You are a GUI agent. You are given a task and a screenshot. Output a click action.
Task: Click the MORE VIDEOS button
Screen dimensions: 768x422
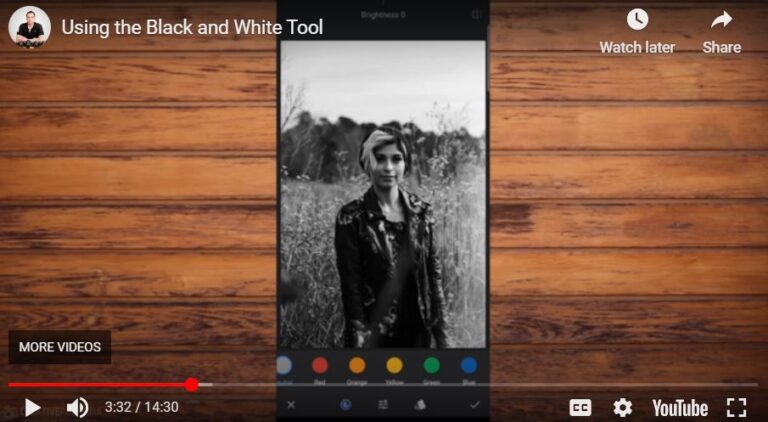[x=60, y=347]
